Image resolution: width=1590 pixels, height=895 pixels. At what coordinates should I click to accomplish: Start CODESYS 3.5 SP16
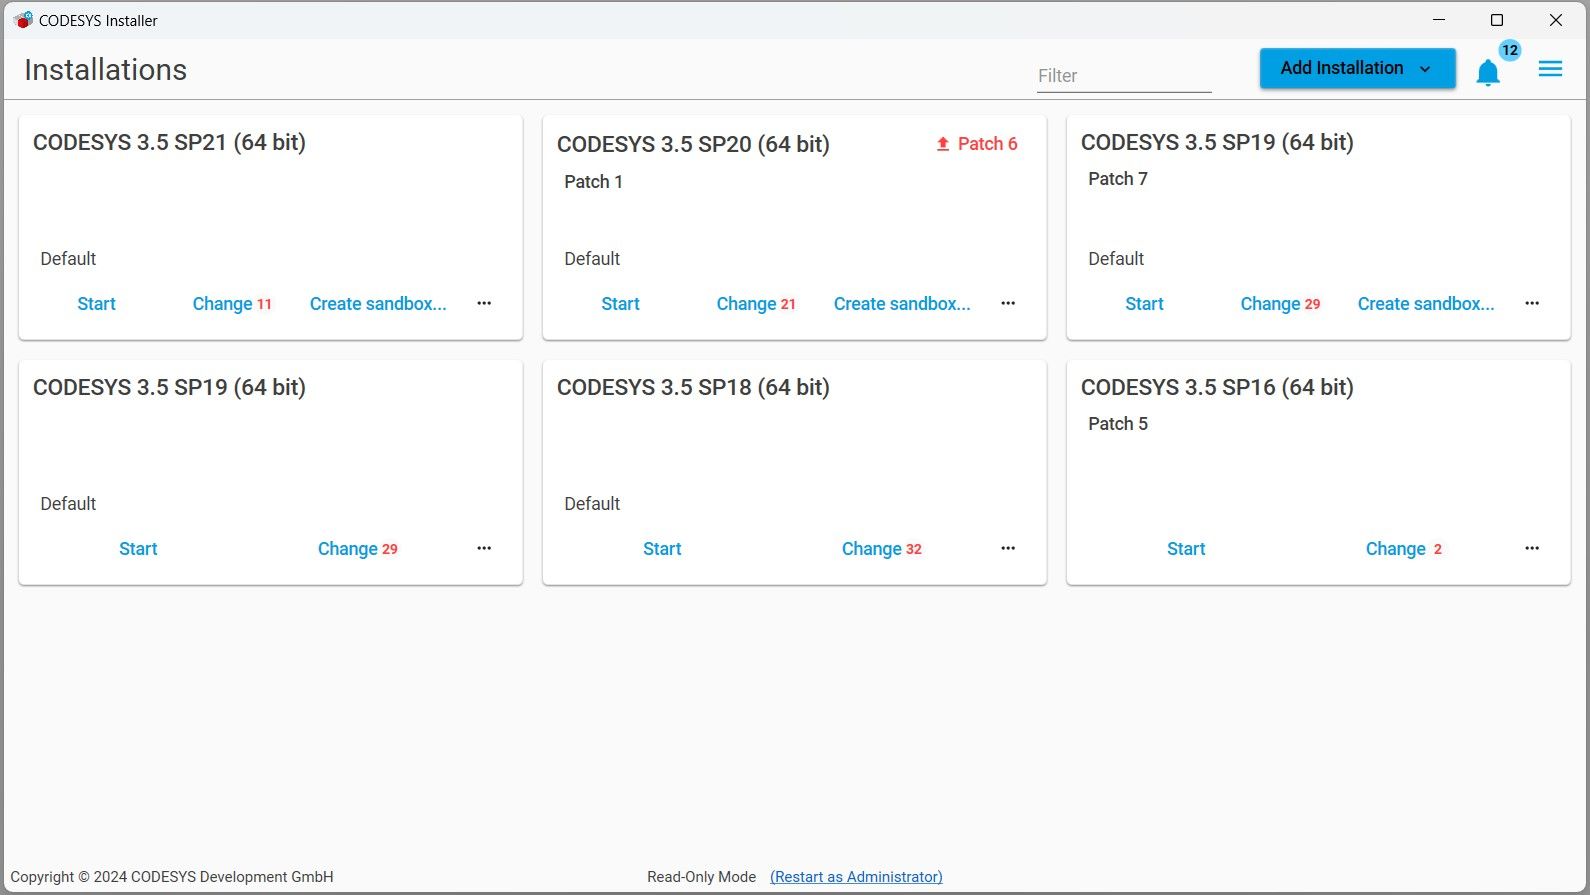click(1186, 549)
